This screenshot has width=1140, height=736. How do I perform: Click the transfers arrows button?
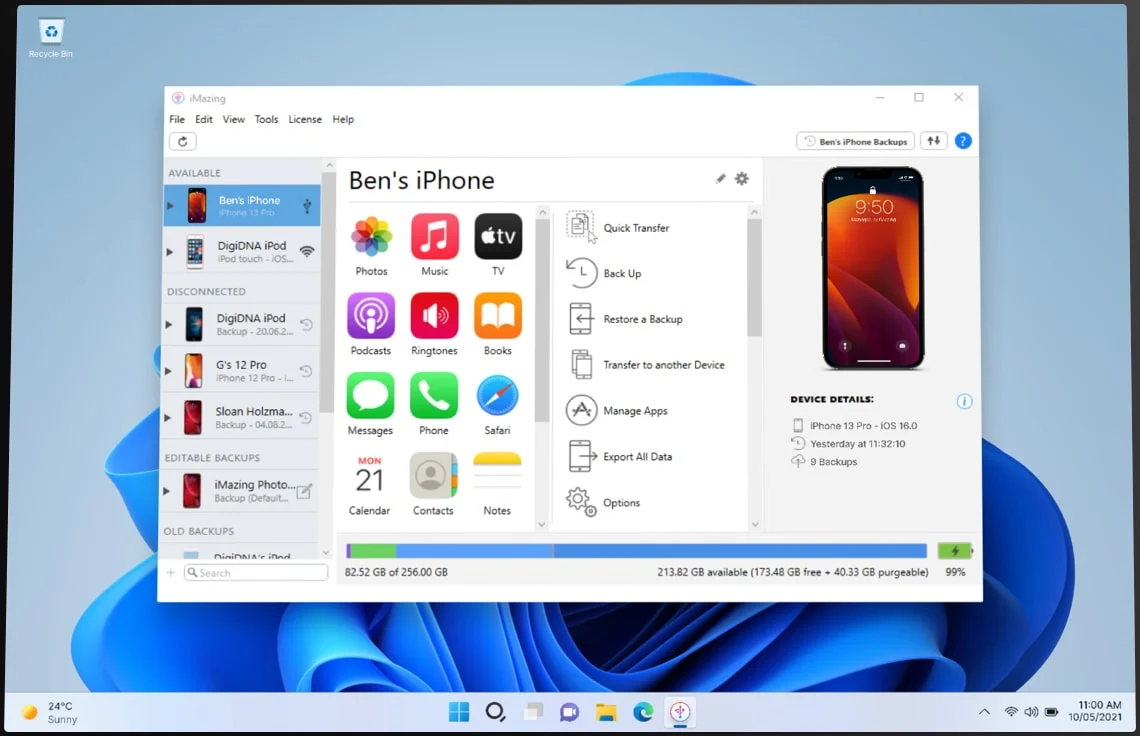[x=934, y=141]
